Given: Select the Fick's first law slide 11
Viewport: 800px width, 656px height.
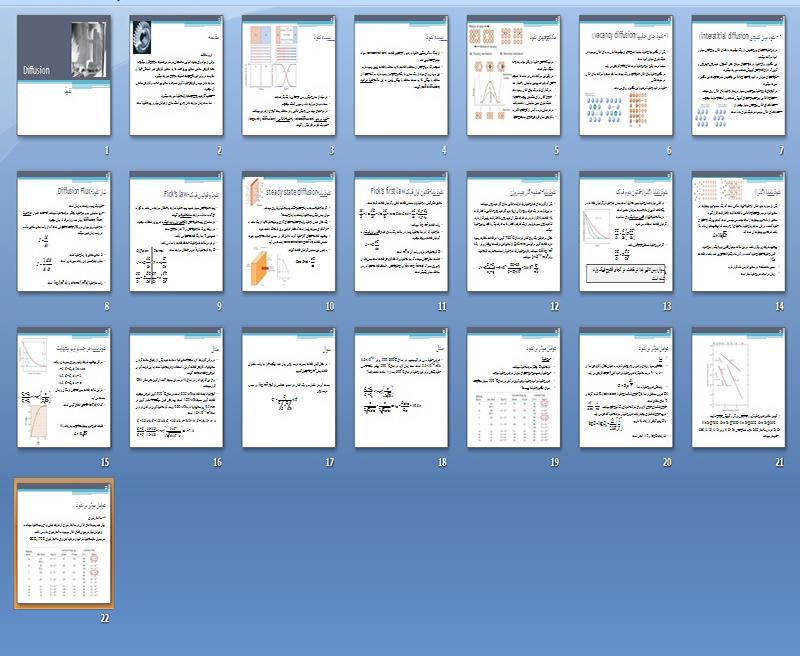Looking at the screenshot, I should click(x=401, y=231).
